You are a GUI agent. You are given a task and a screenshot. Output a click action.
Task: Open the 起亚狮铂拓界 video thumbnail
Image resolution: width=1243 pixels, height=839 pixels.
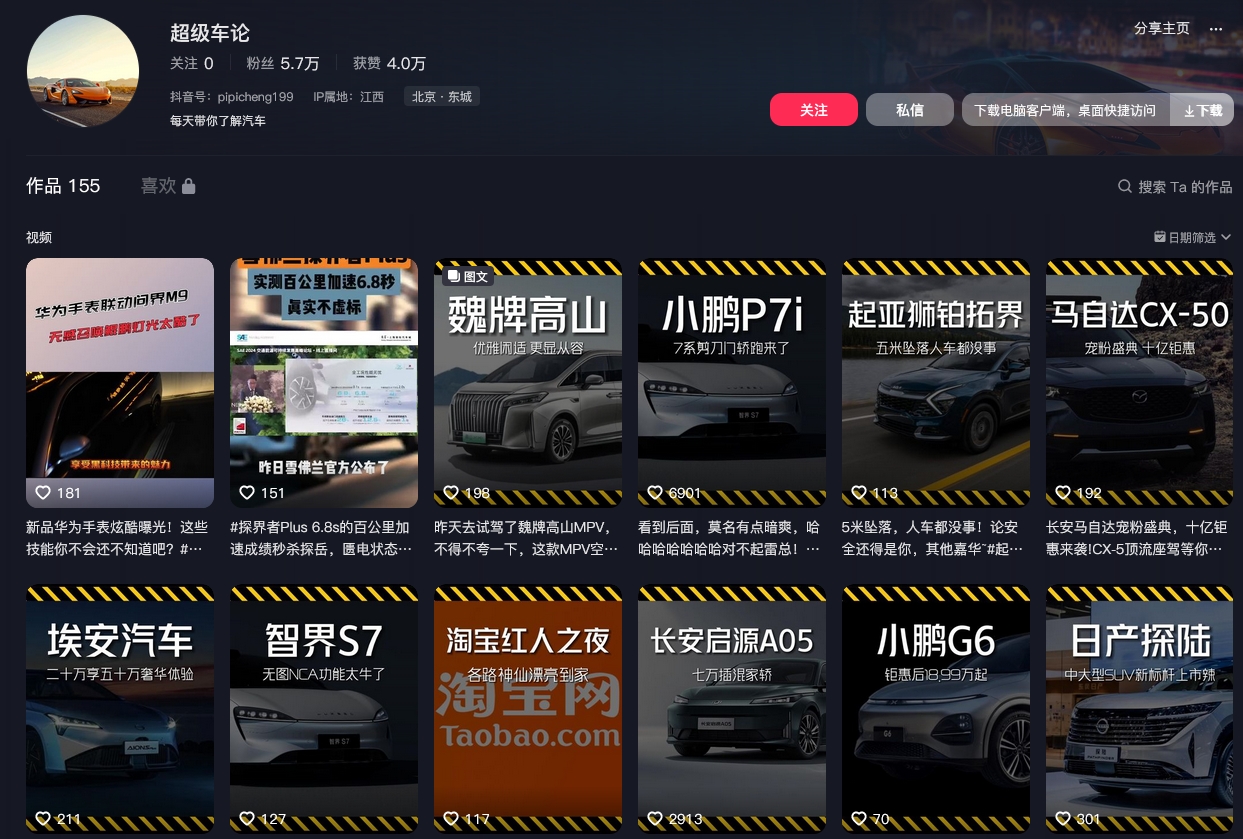(936, 383)
